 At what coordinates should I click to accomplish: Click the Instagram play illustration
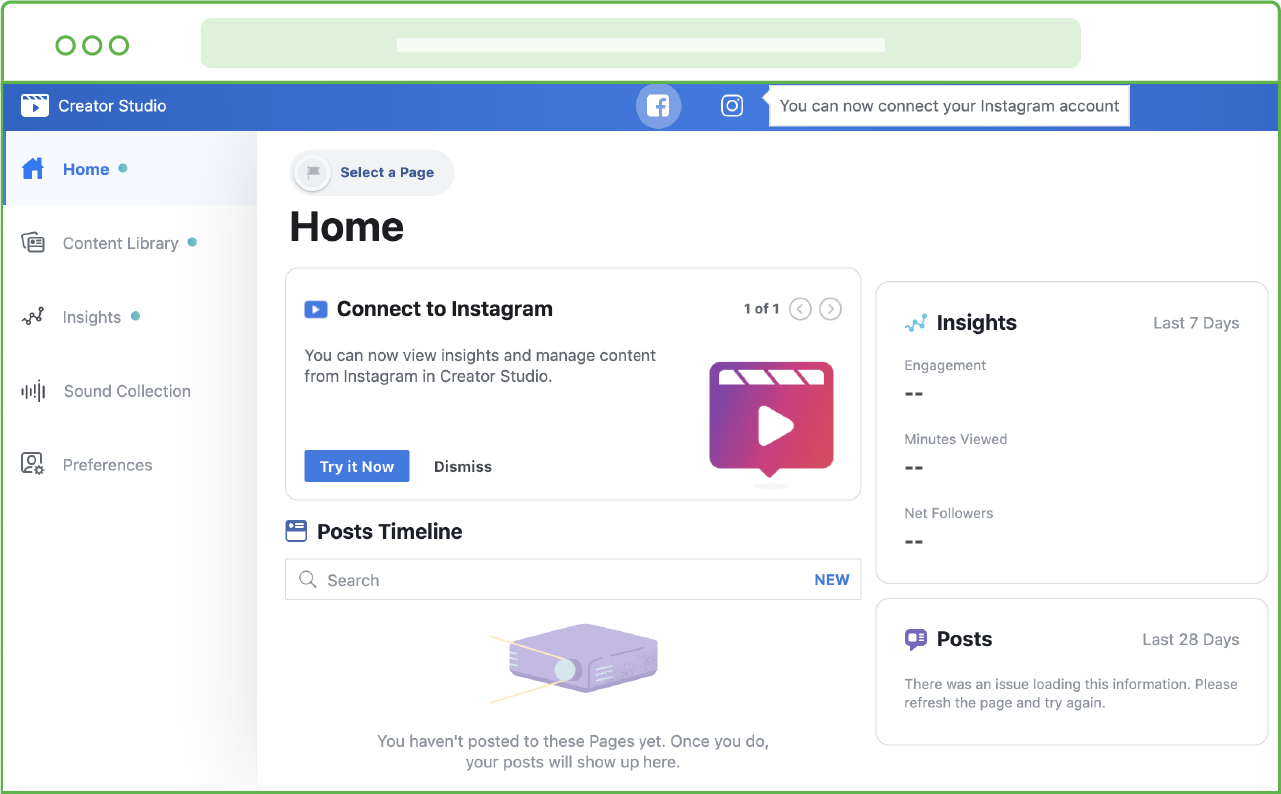[771, 422]
